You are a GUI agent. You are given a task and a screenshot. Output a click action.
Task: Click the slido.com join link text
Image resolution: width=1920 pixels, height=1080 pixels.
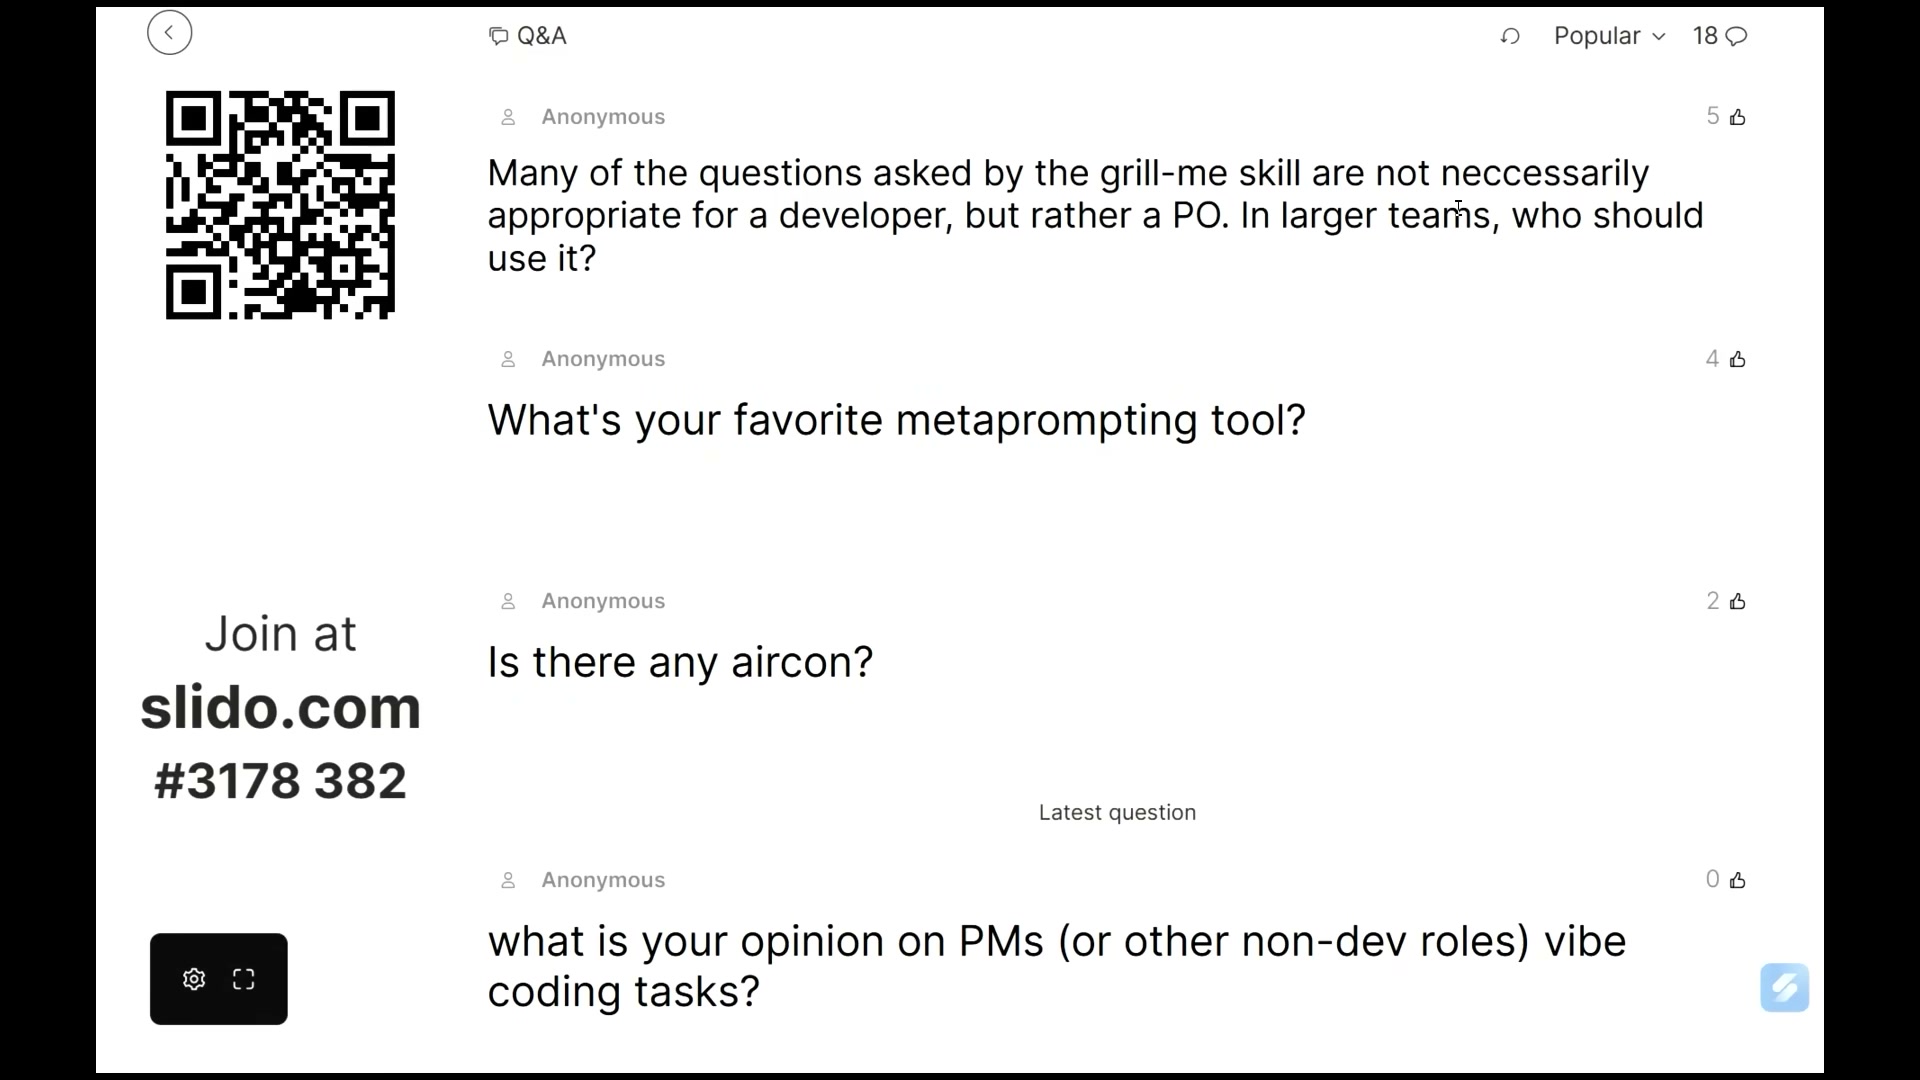point(281,708)
